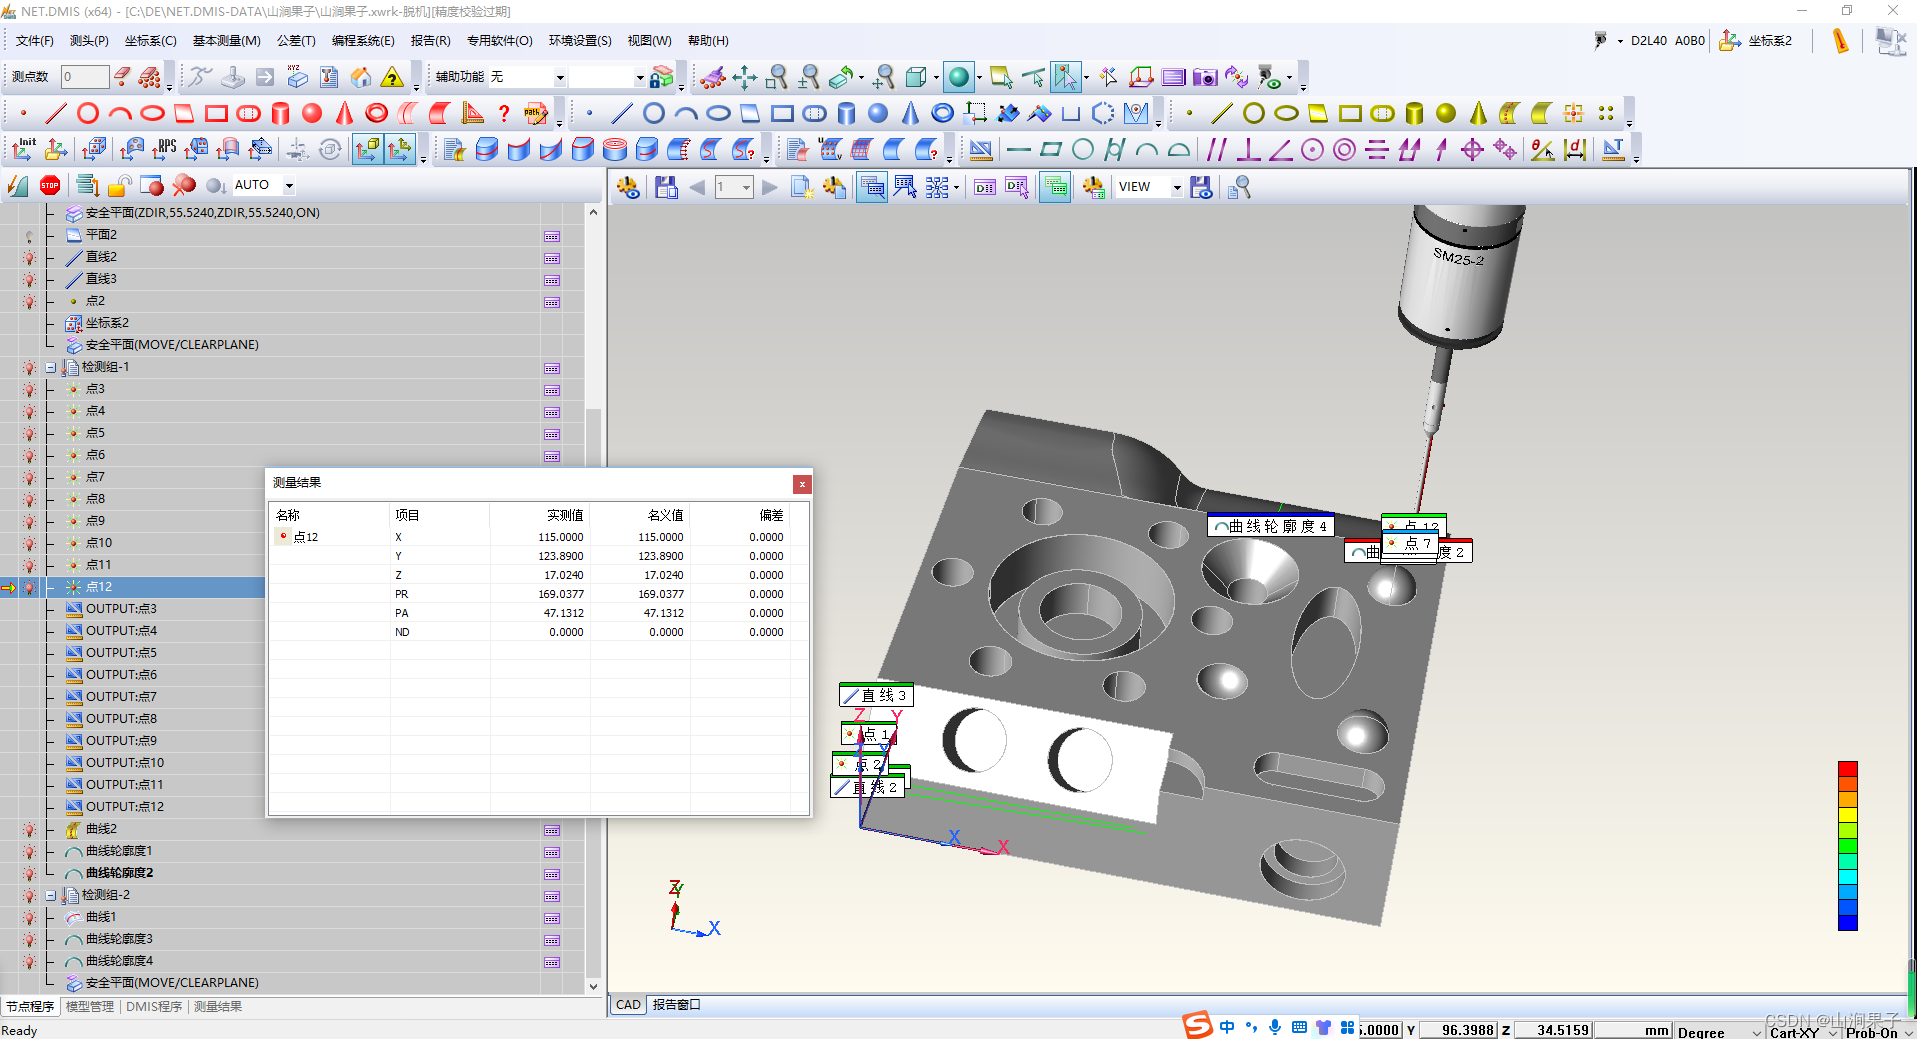The height and width of the screenshot is (1039, 1917).
Task: Open the VIEW dropdown
Action: pos(1177,187)
